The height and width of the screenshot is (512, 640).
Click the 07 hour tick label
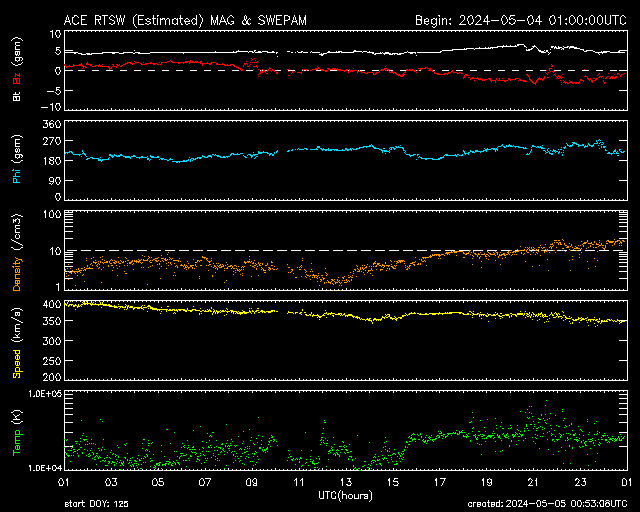[205, 482]
